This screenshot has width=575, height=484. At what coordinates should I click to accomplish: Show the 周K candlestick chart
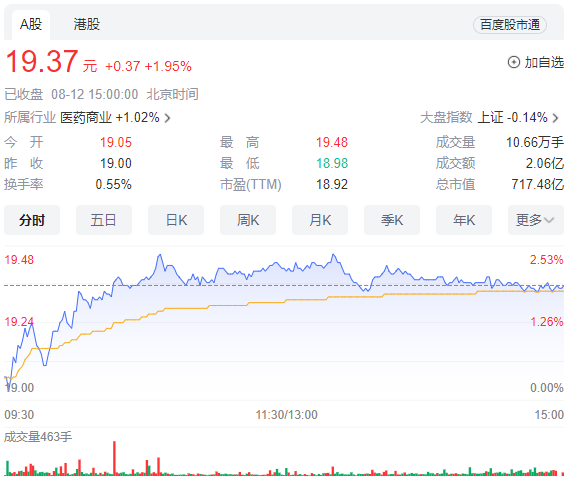point(248,220)
